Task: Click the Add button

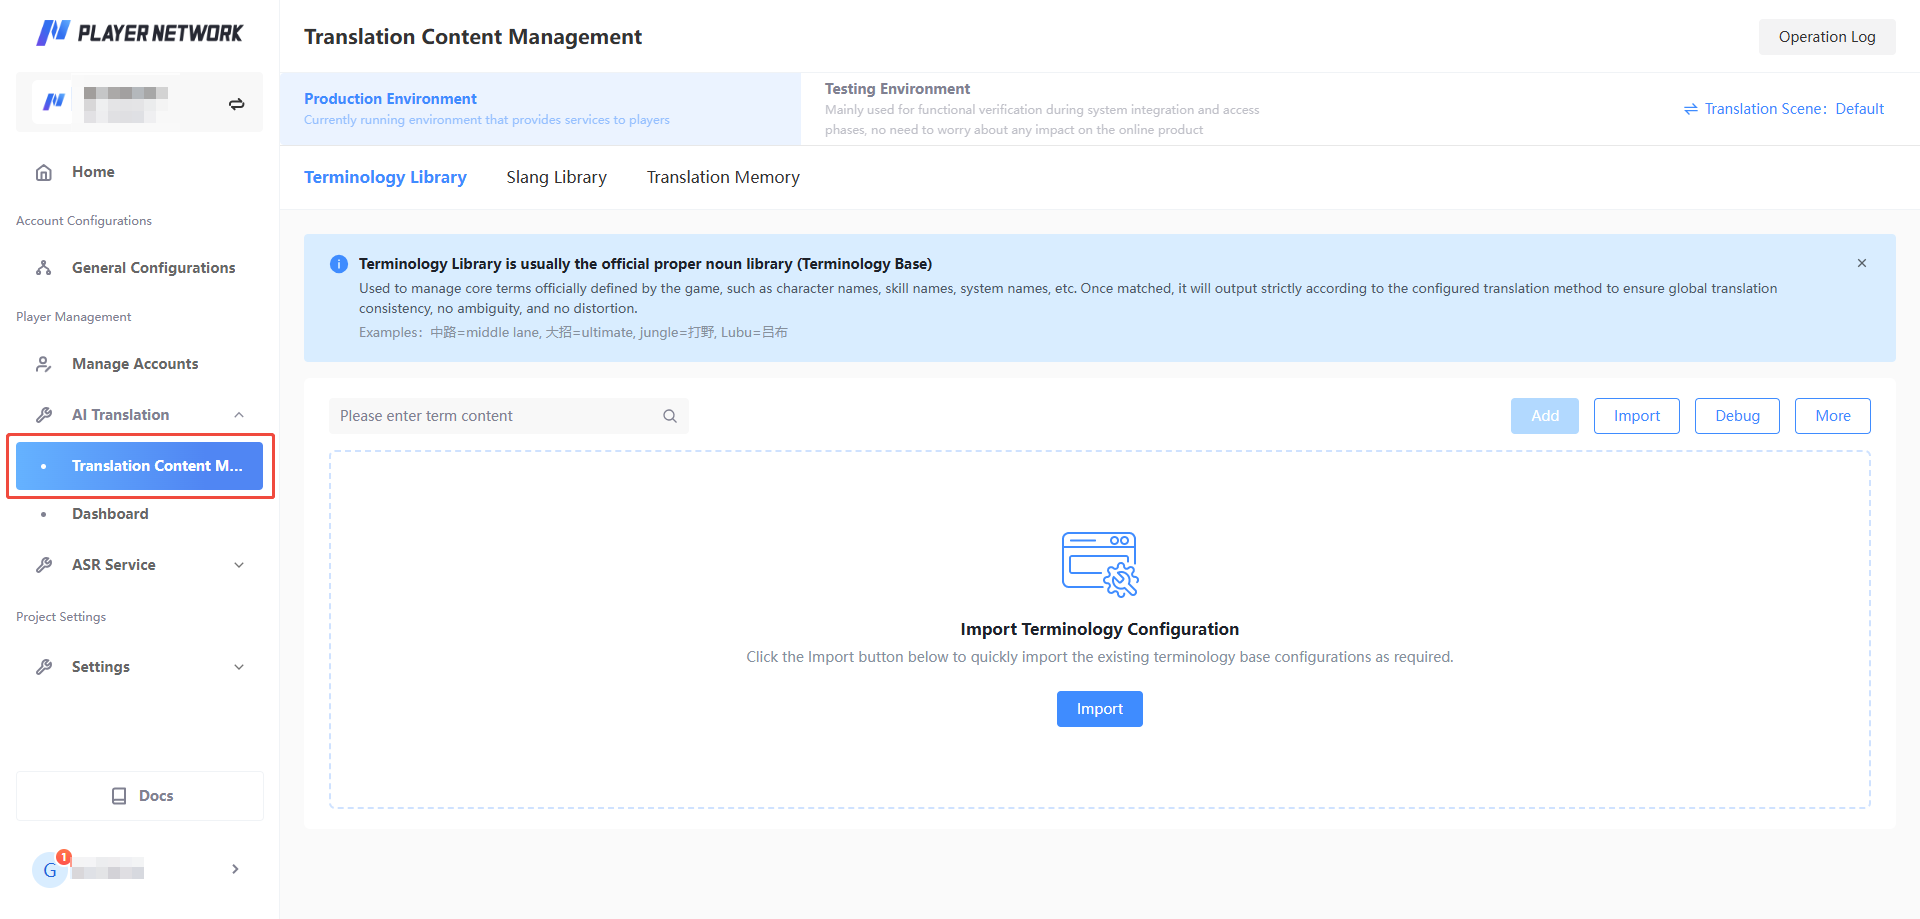Action: coord(1545,416)
